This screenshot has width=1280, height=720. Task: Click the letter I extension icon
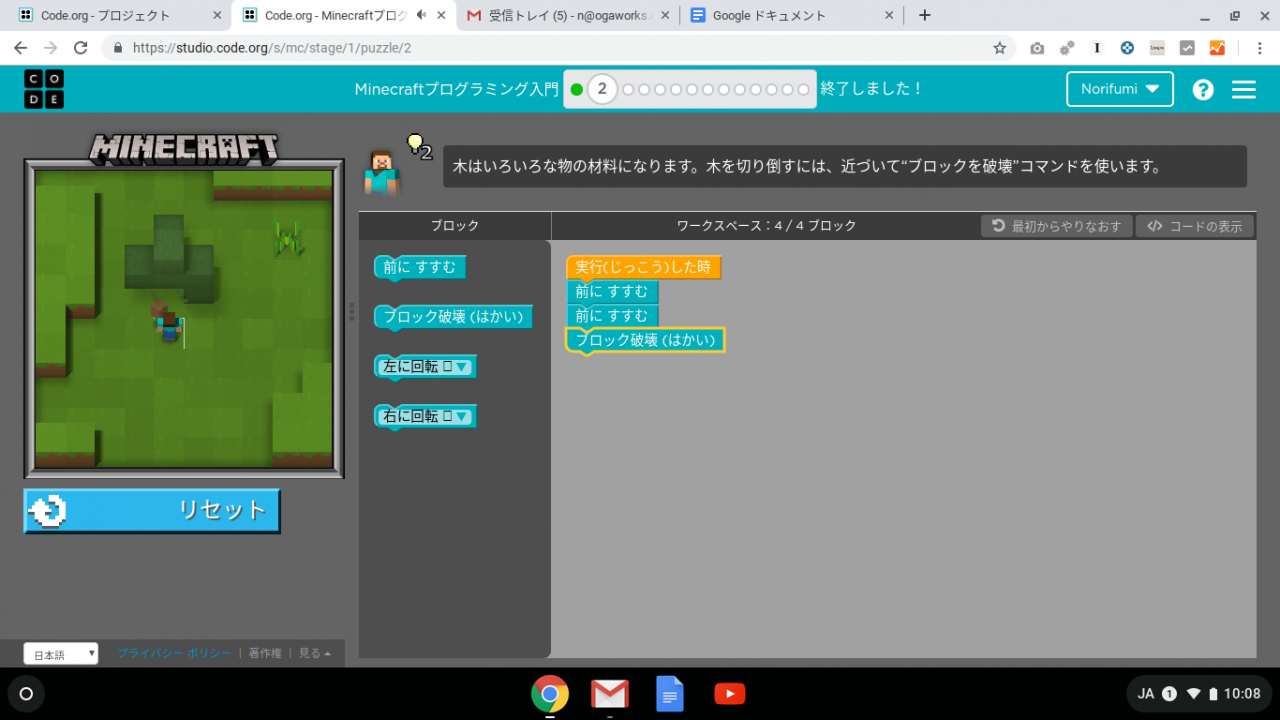coord(1097,48)
